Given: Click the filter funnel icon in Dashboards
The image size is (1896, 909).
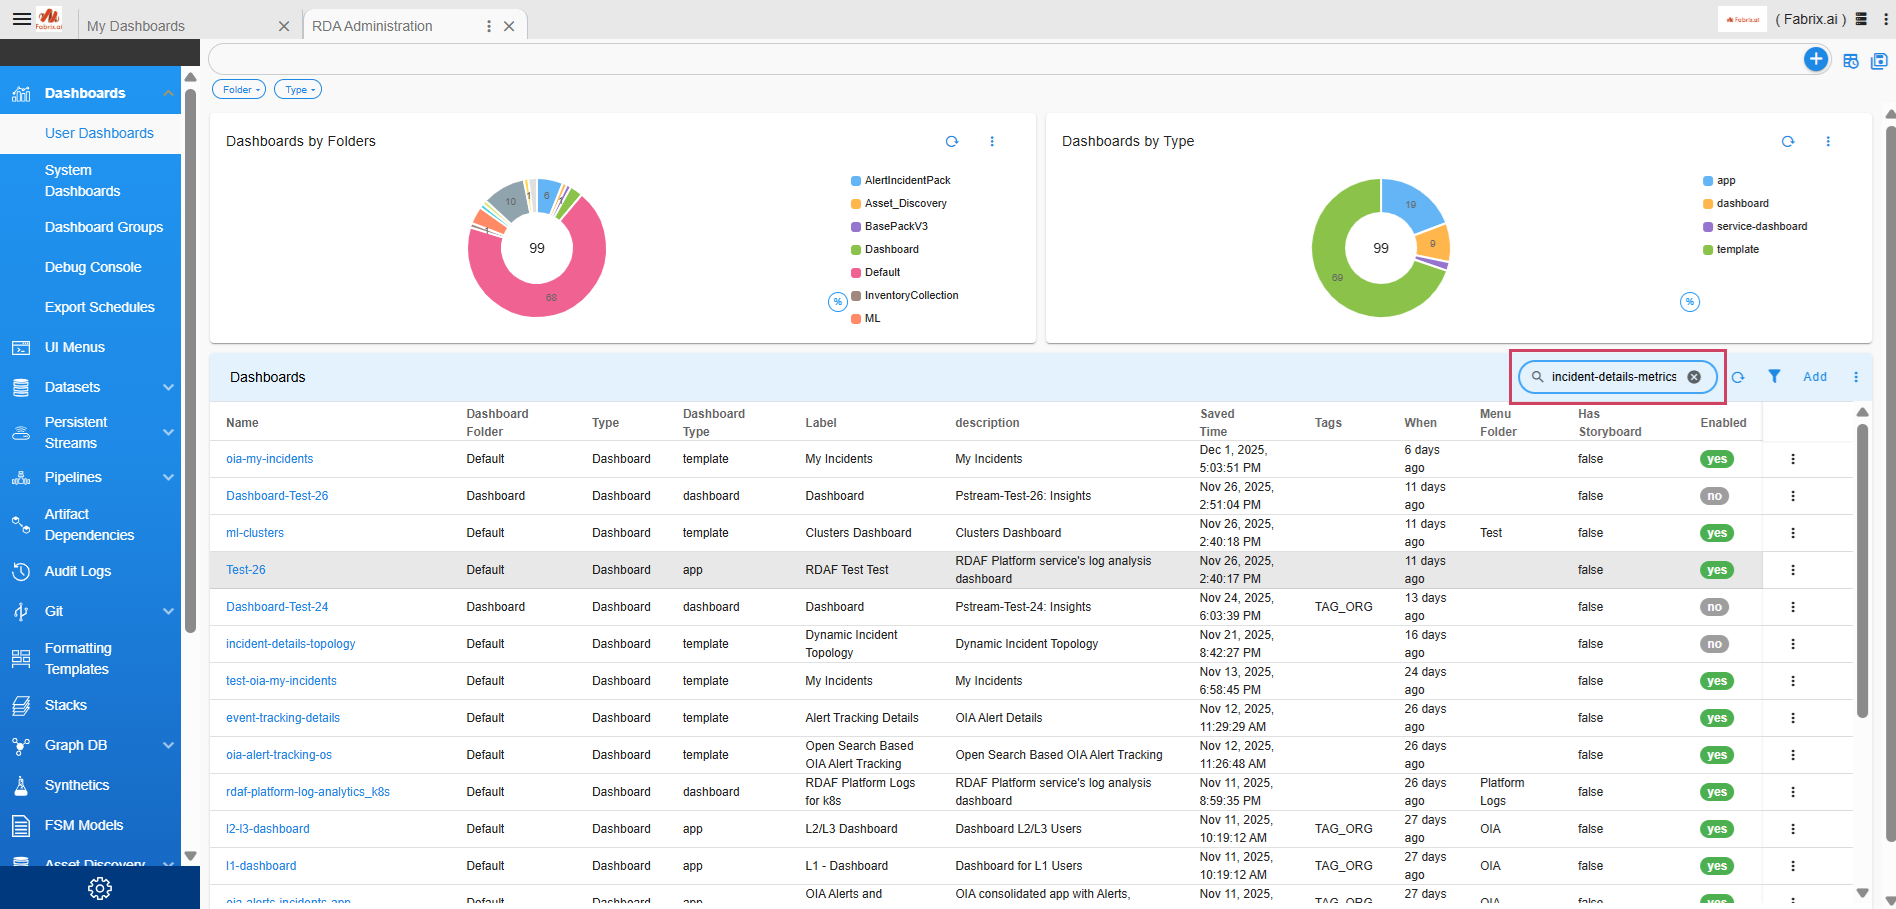Looking at the screenshot, I should (x=1773, y=377).
